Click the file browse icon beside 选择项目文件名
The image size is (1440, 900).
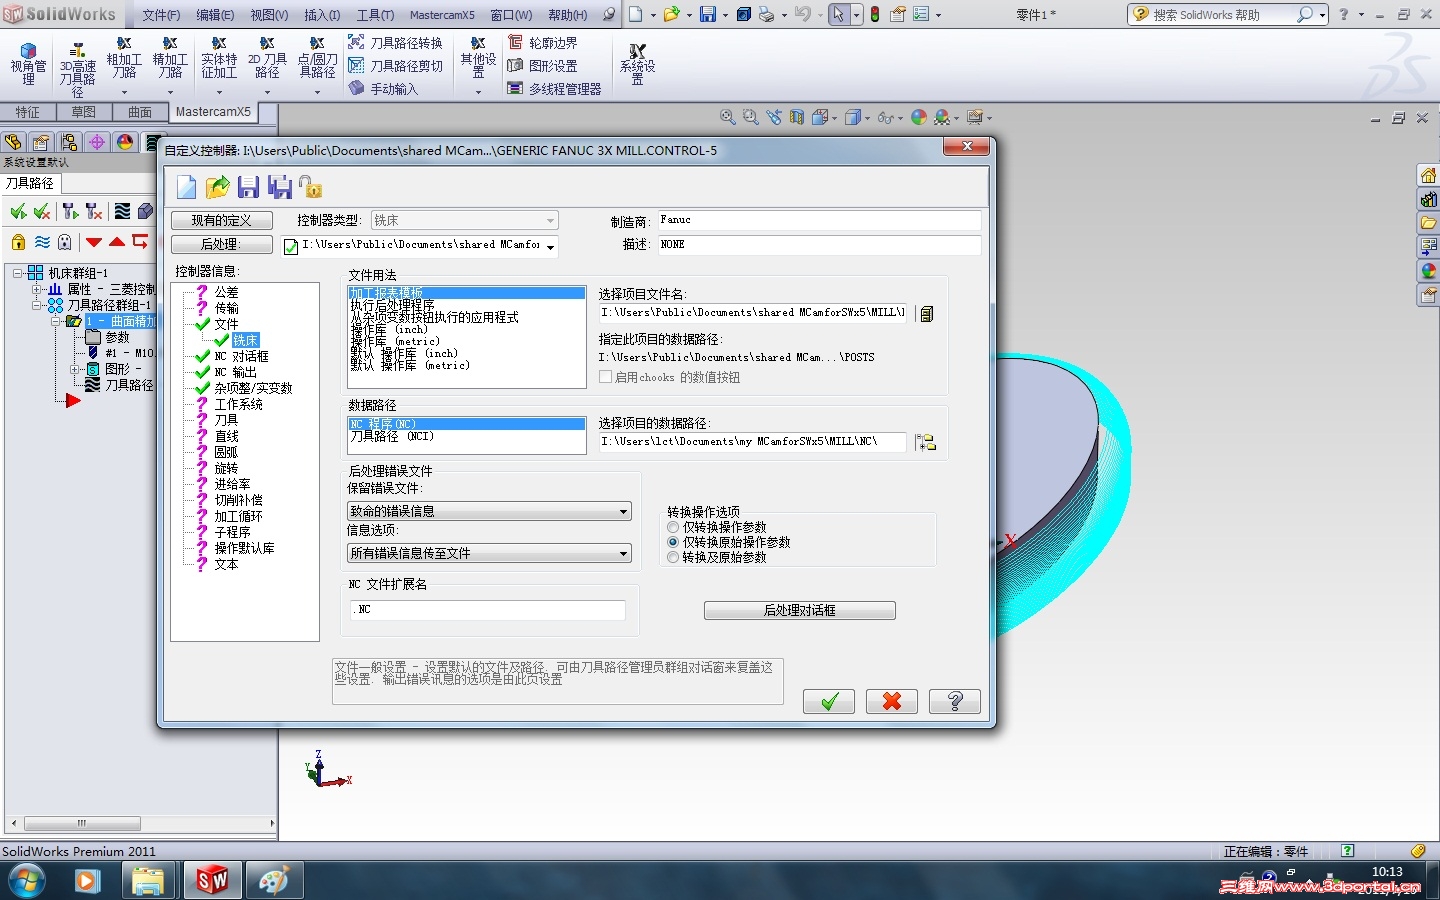click(926, 314)
